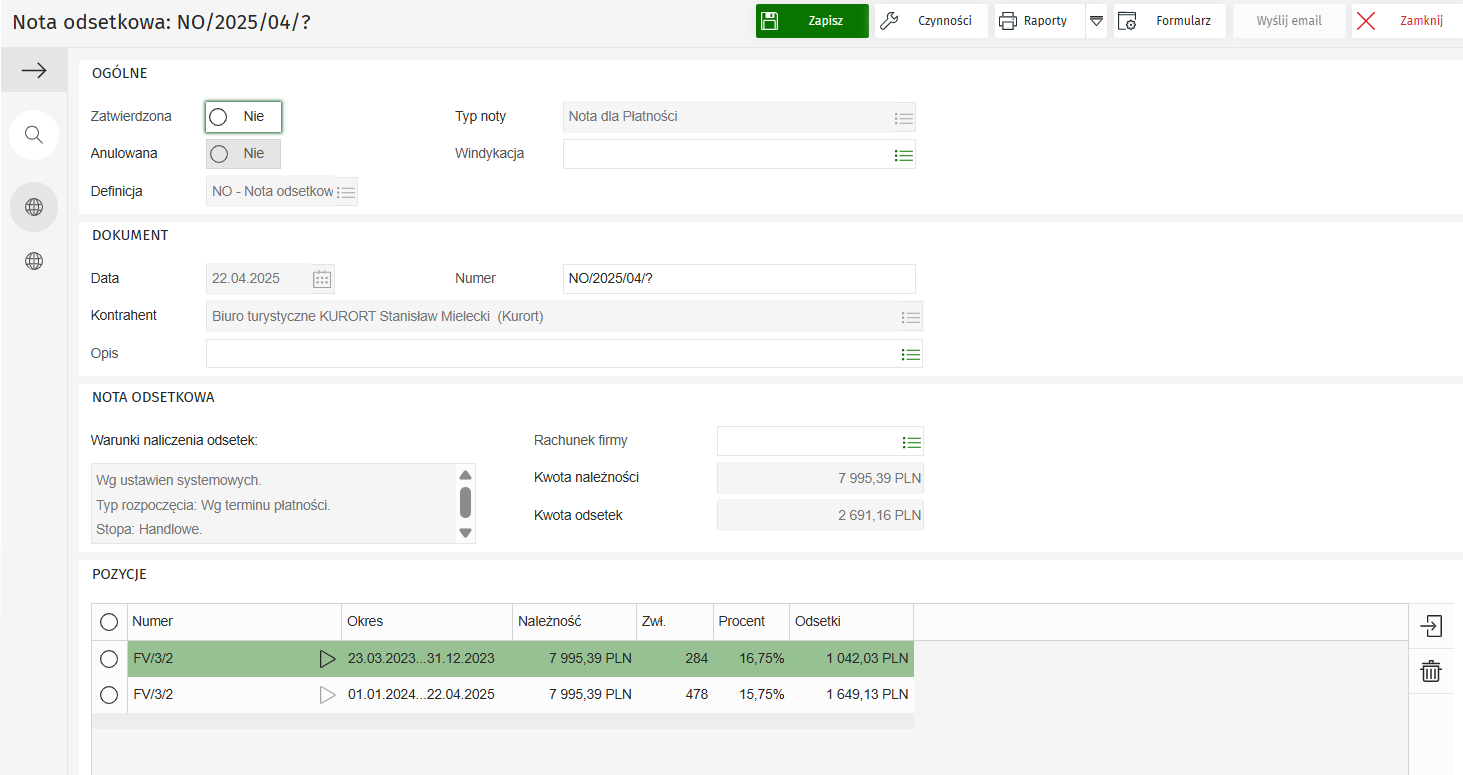1463x775 pixels.
Task: Open the Windykacja list dropdown
Action: tap(904, 155)
